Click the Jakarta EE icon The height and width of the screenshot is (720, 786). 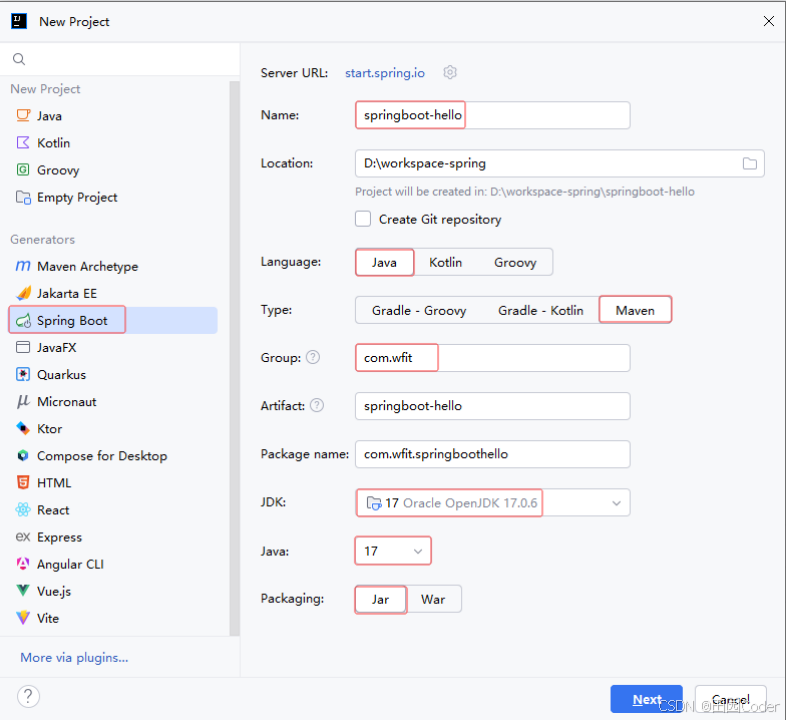pyautogui.click(x=23, y=293)
